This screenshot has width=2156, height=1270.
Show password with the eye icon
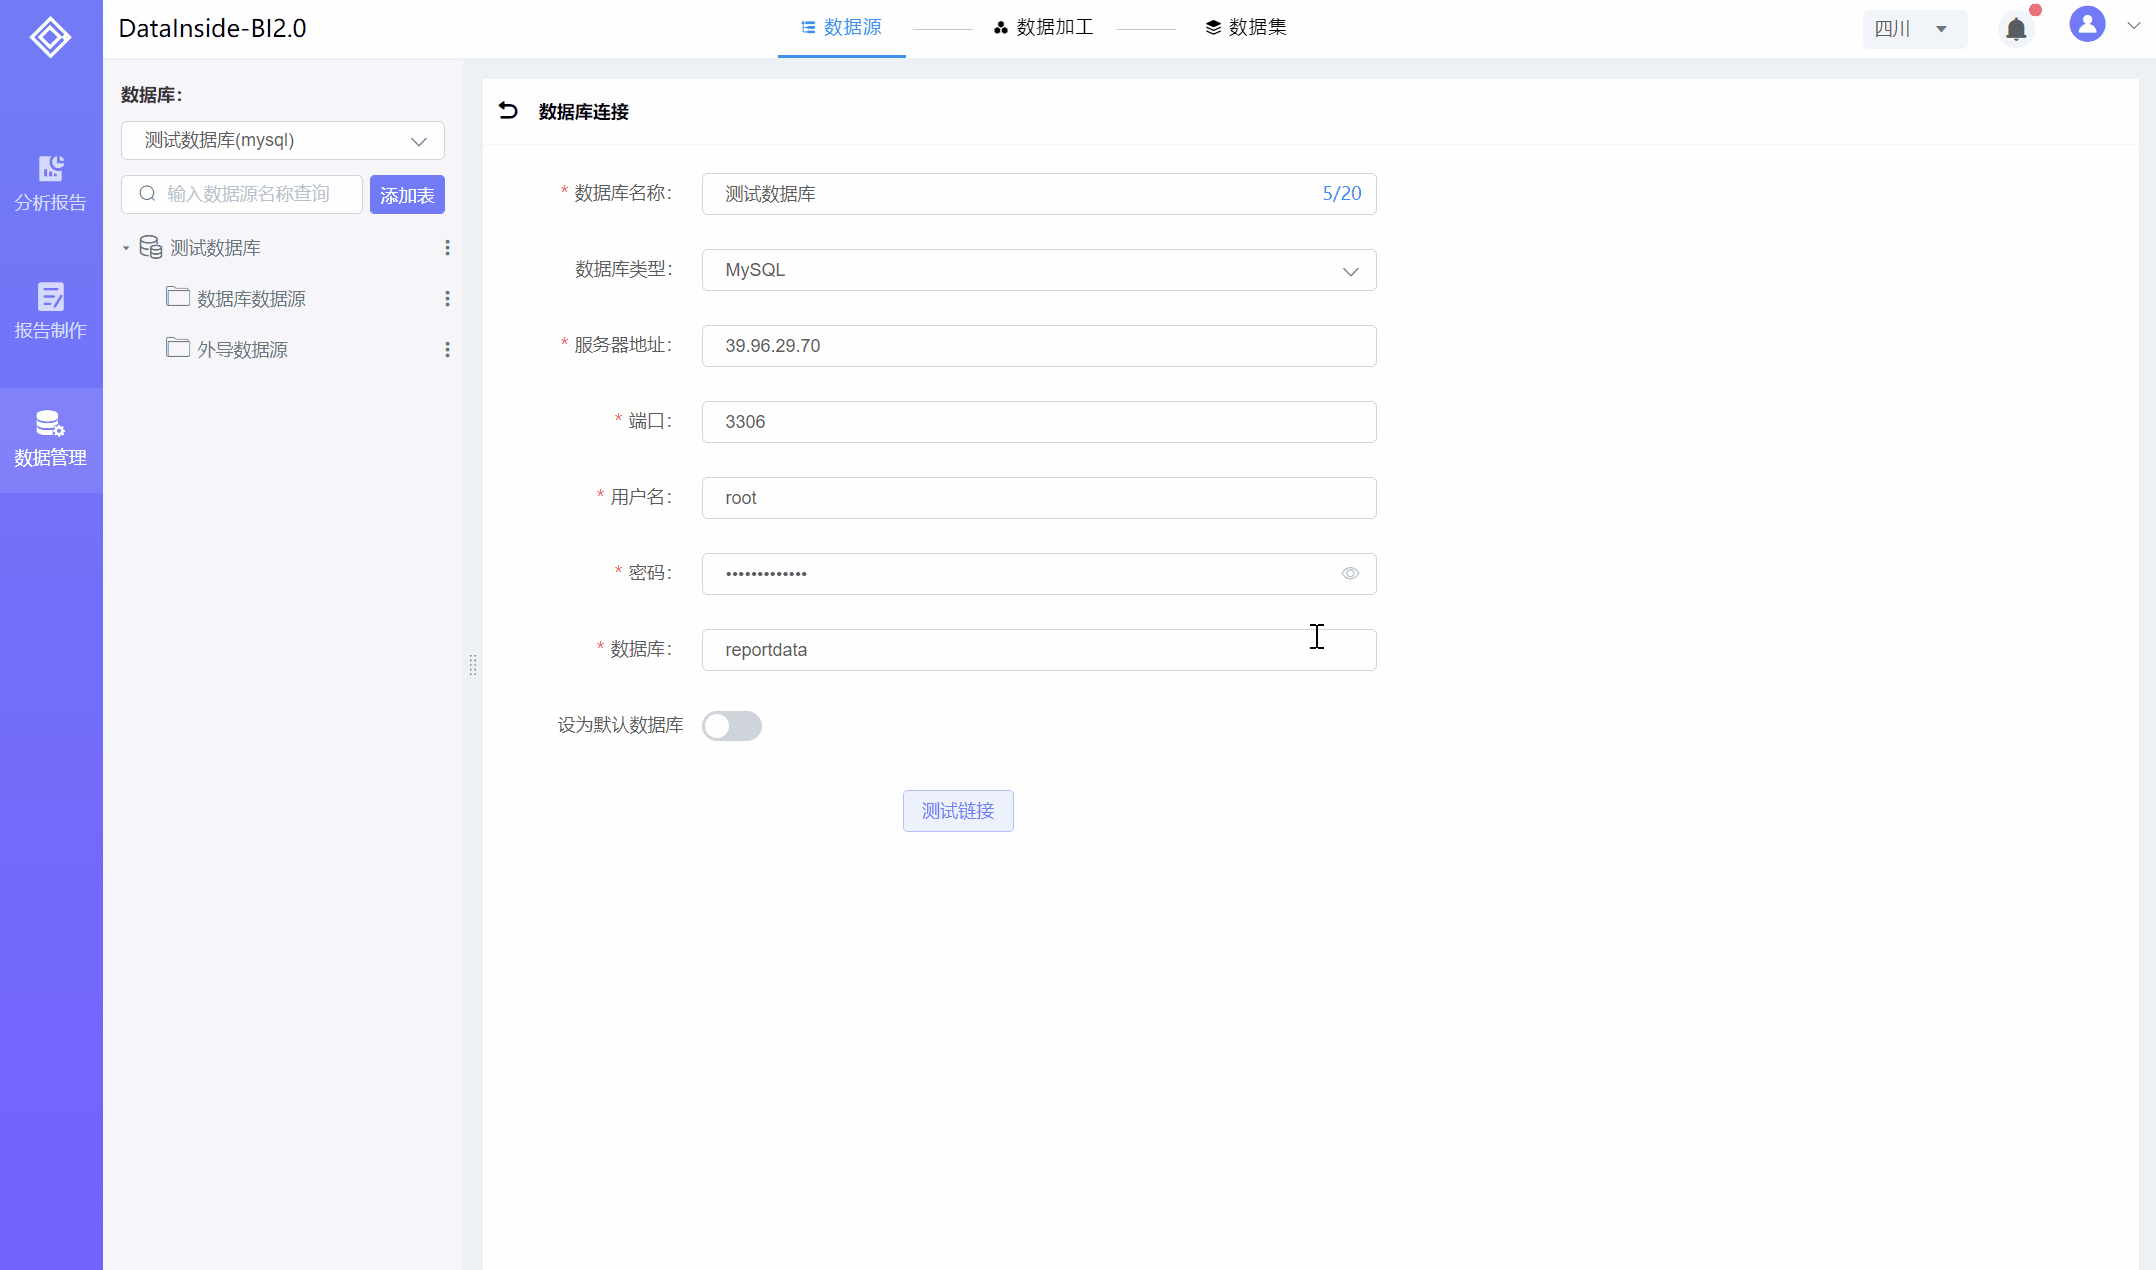[1350, 573]
